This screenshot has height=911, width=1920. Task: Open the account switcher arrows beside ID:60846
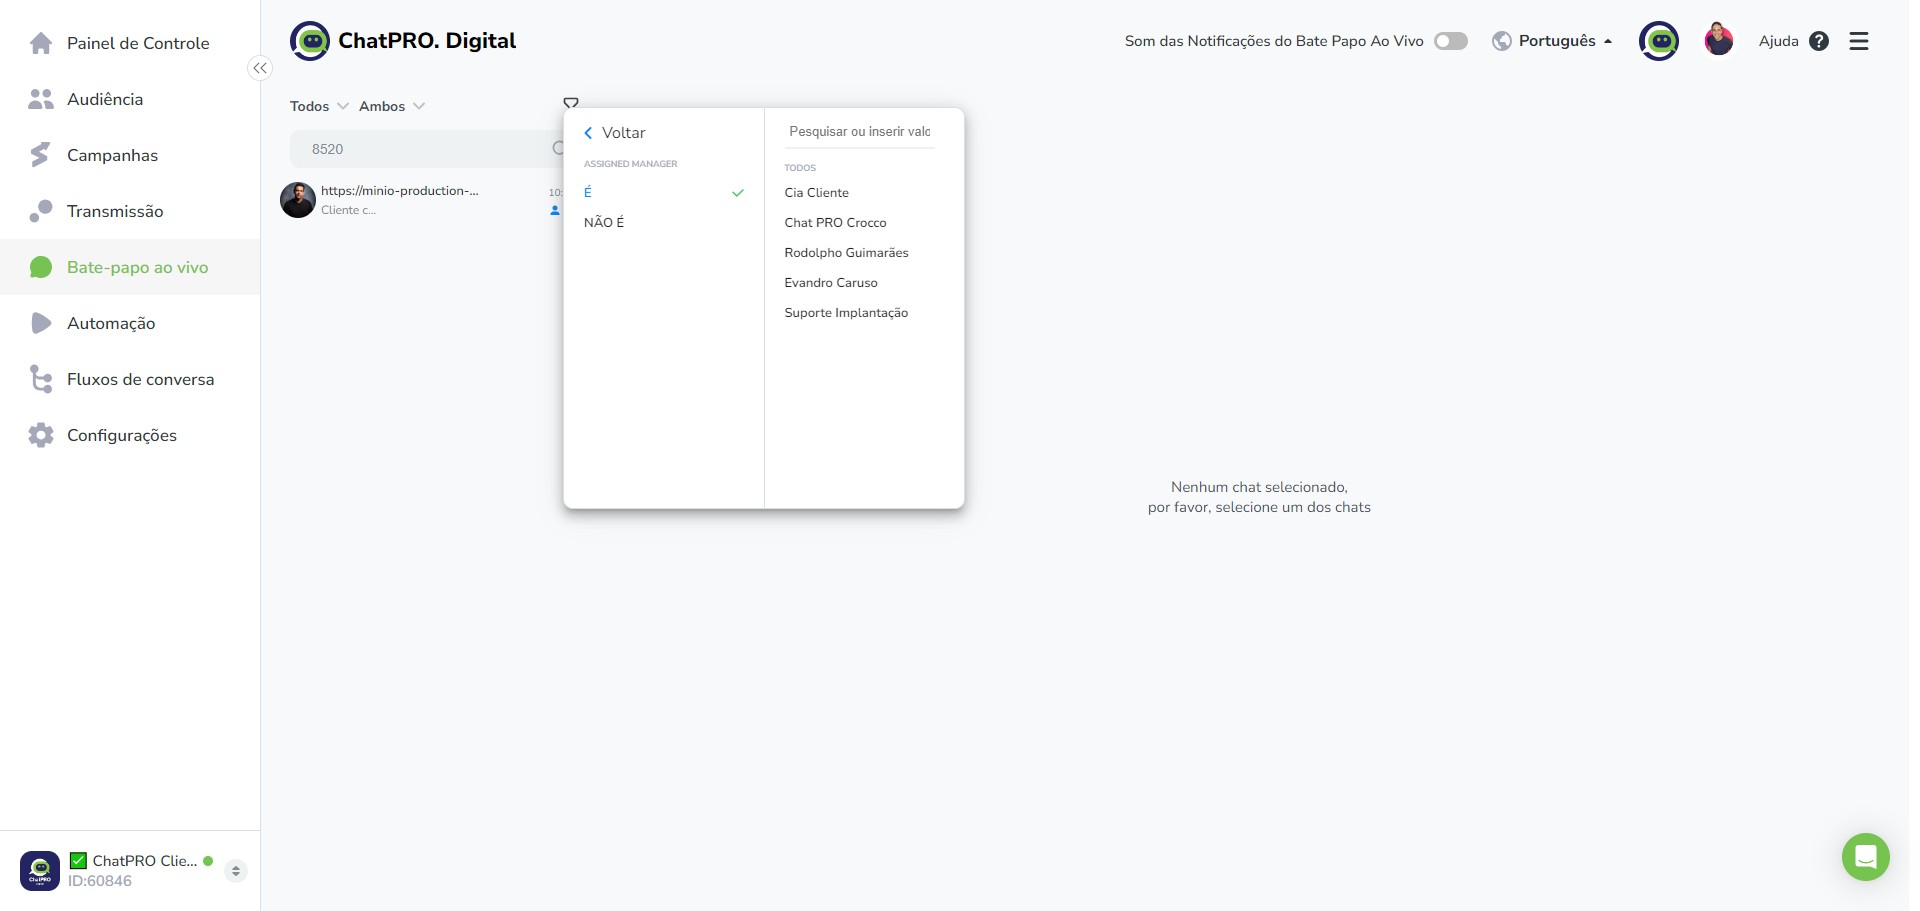[x=236, y=871]
